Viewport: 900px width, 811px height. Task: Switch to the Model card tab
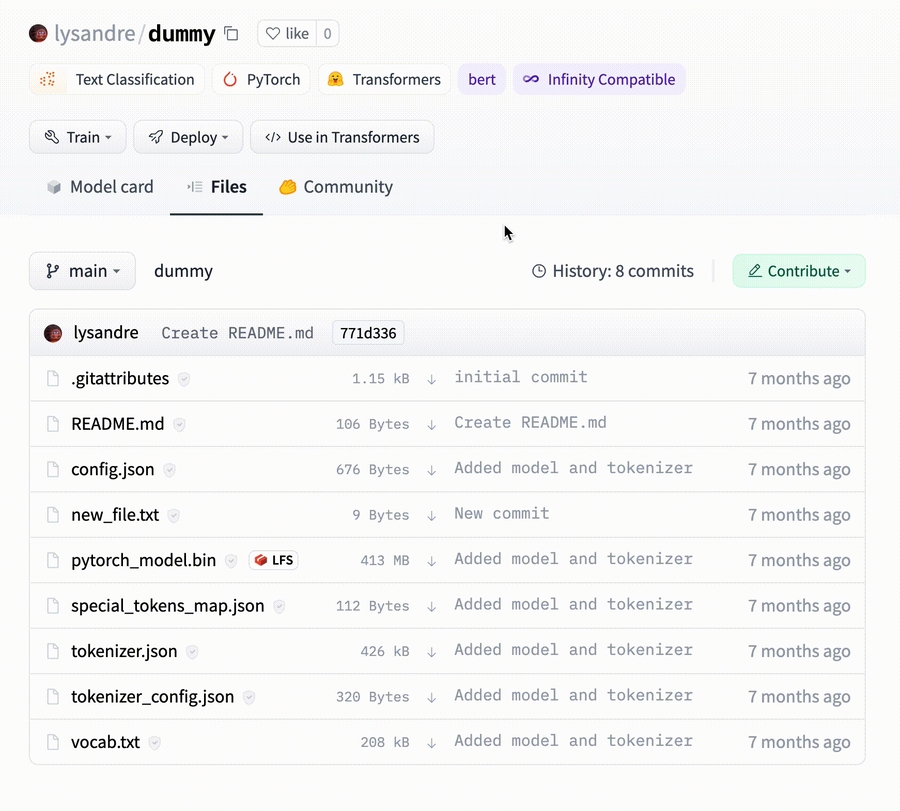tap(100, 187)
